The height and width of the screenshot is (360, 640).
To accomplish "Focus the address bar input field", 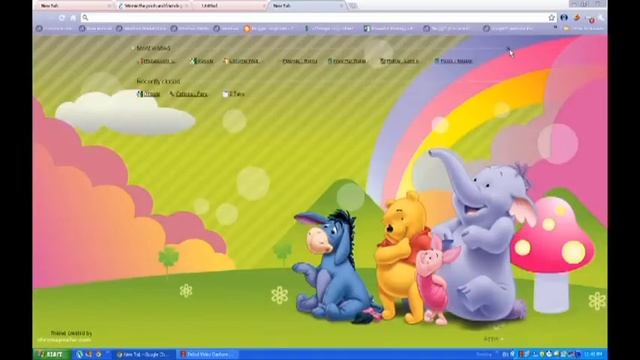I will pyautogui.click(x=318, y=18).
